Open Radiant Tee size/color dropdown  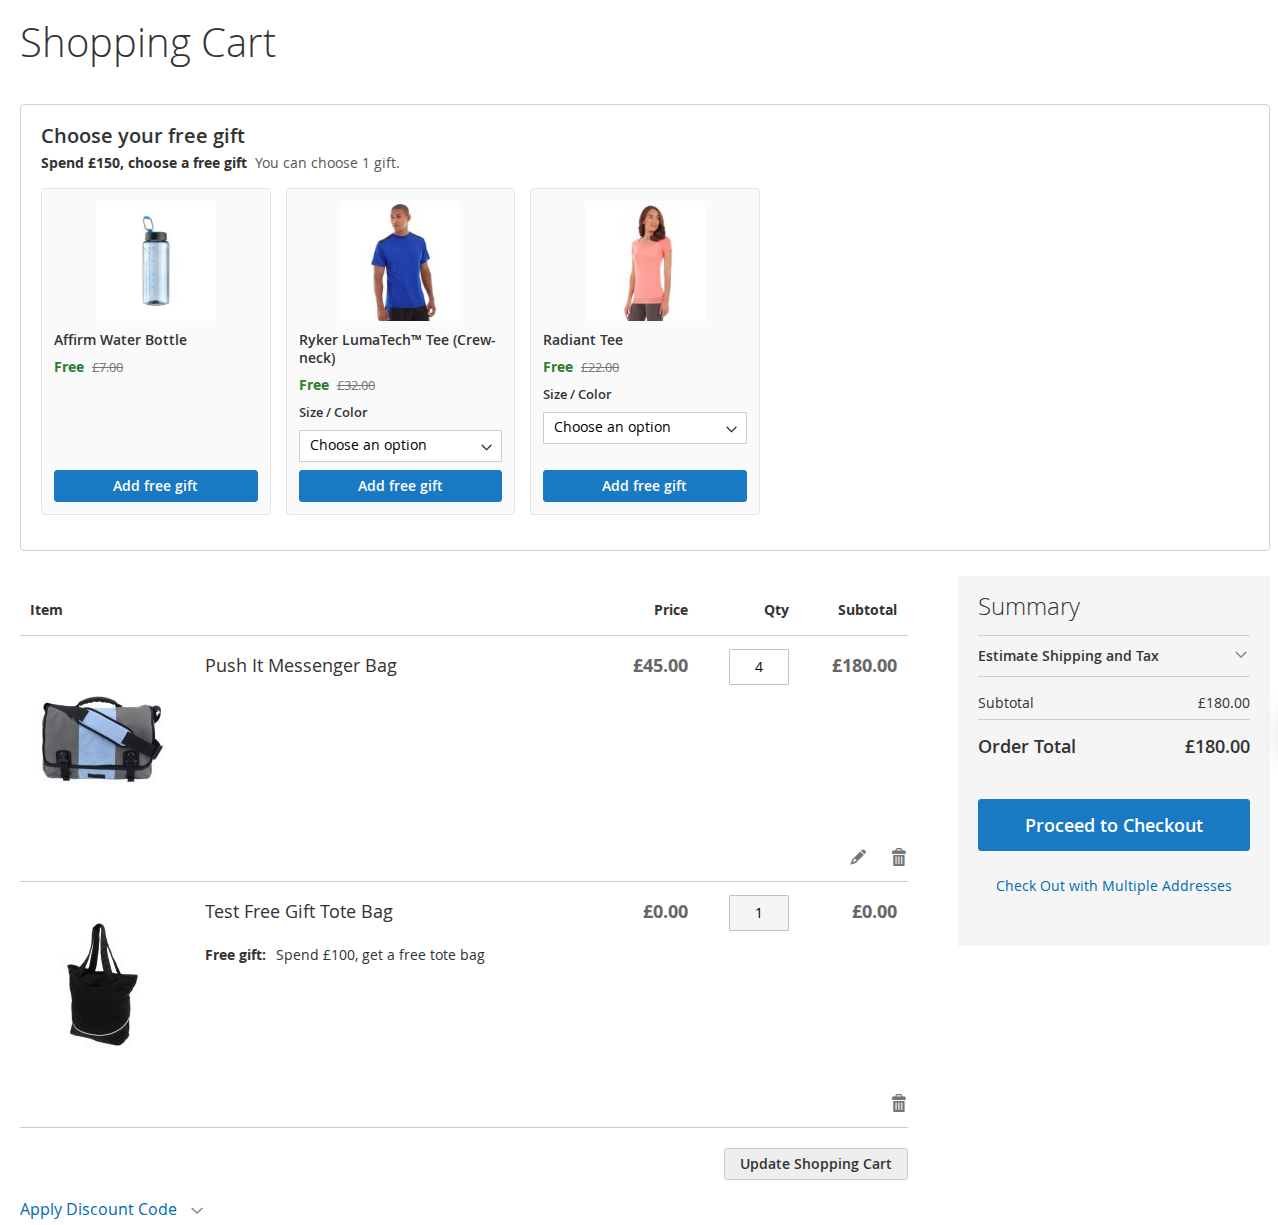coord(645,428)
